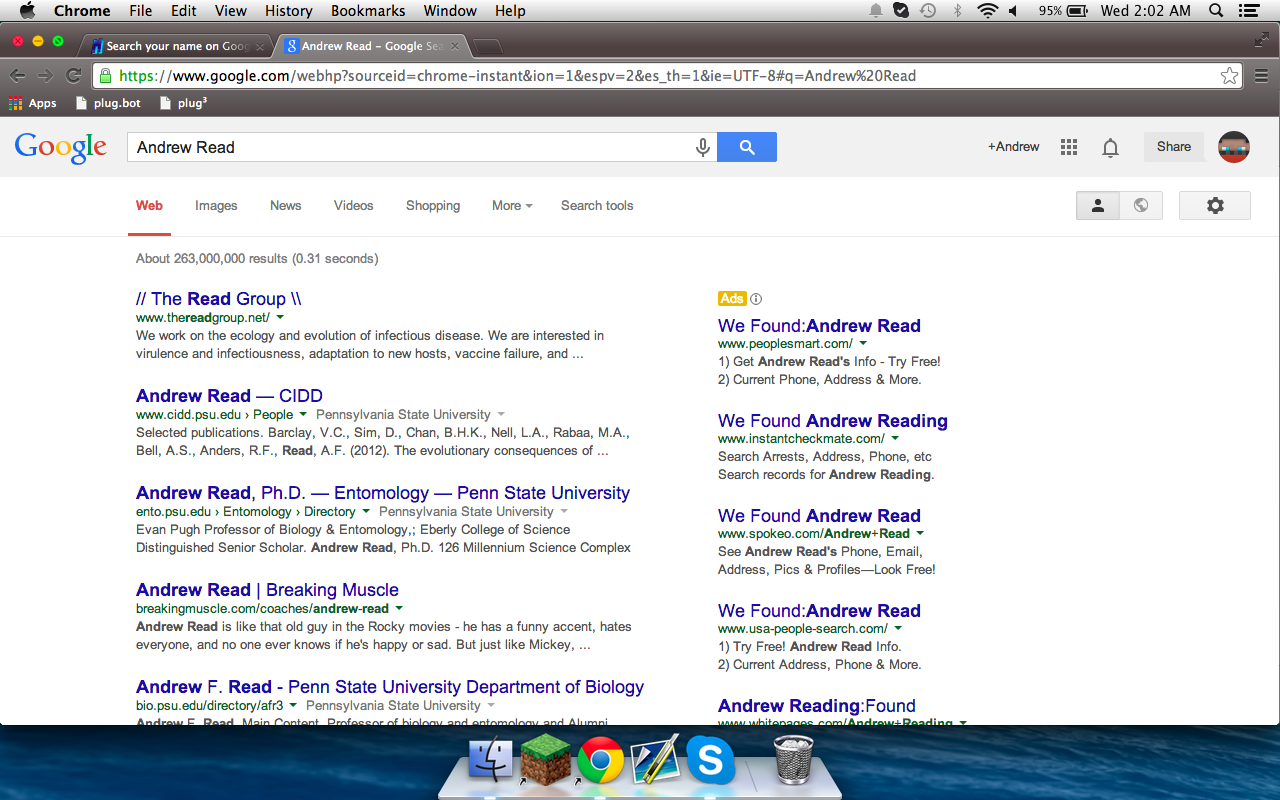Open the Apps bookmark shortcut
Screen dimensions: 1280x800
coord(32,103)
